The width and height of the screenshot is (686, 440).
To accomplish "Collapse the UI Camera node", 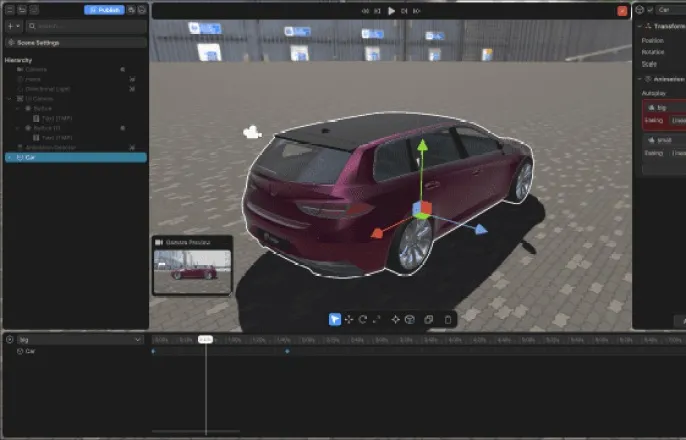I will (10, 99).
